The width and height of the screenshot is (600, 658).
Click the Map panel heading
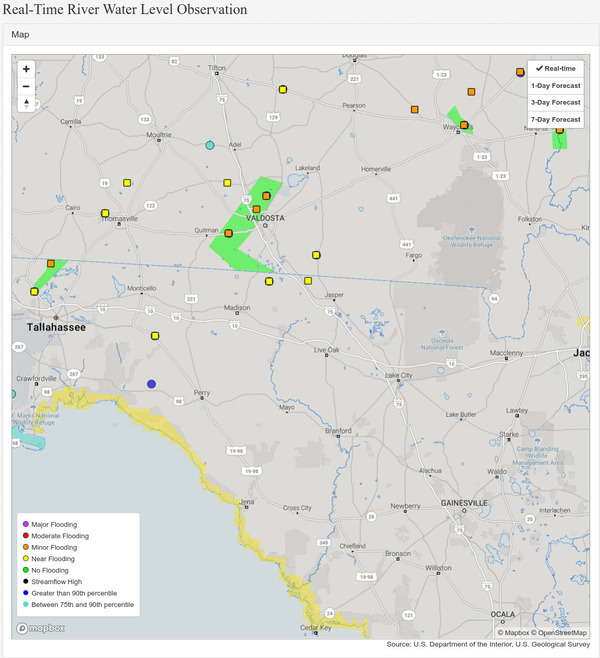(20, 34)
